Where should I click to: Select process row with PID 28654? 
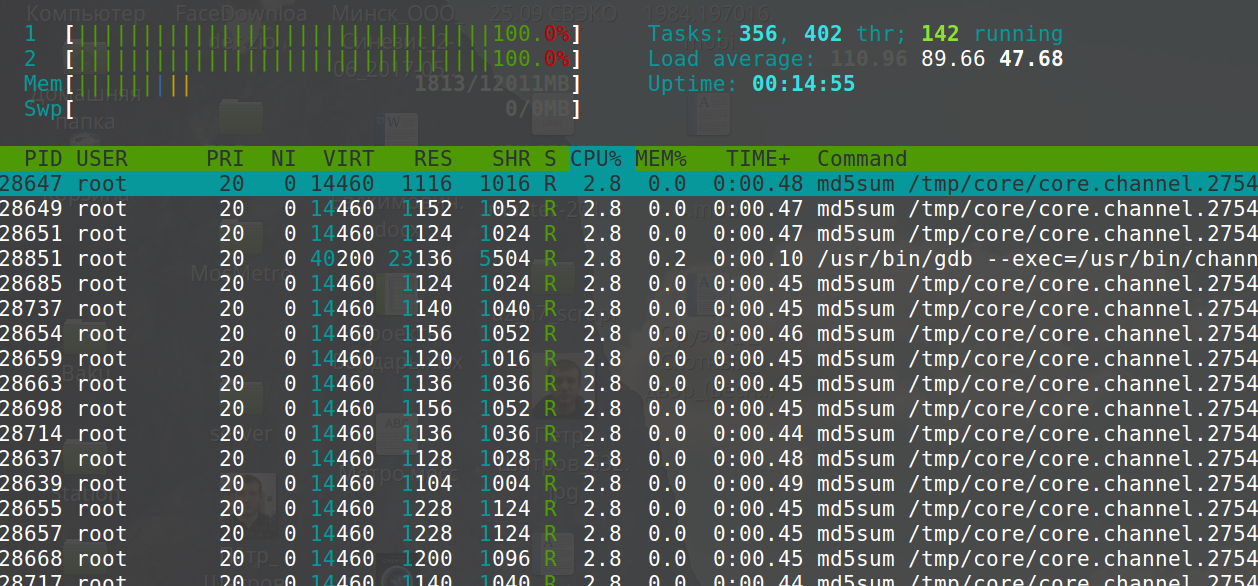(629, 334)
